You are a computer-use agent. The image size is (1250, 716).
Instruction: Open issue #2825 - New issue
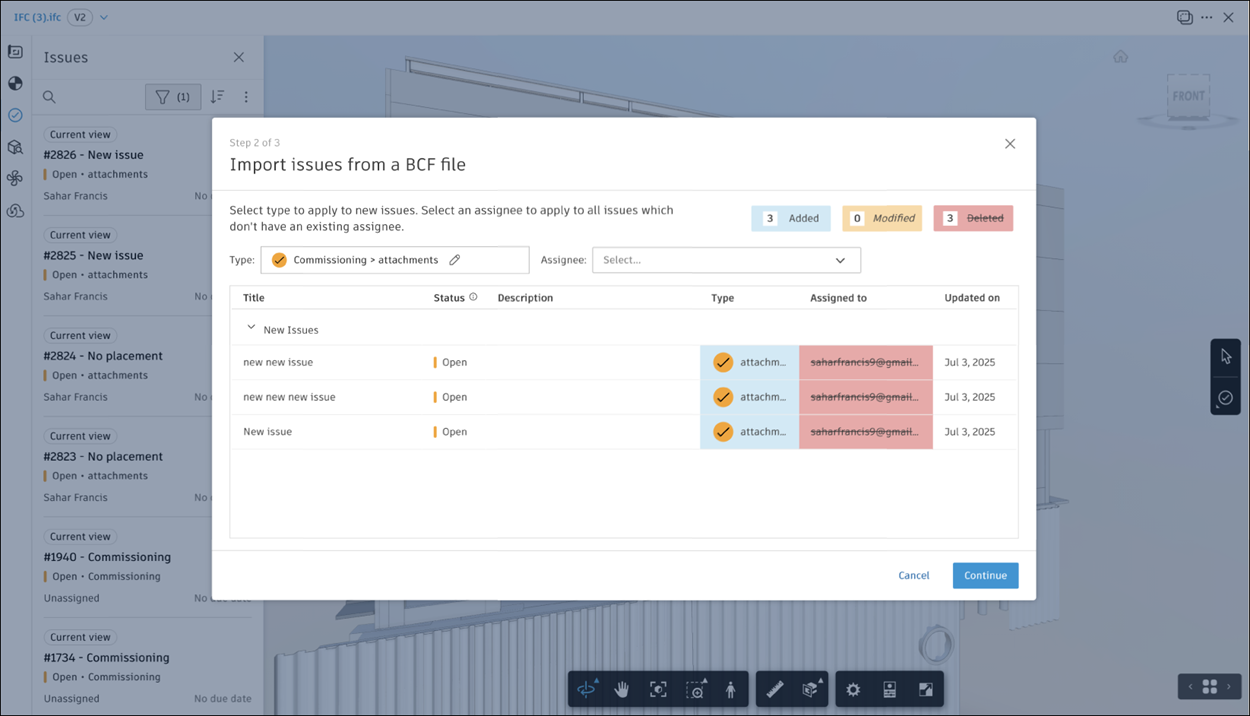[x=93, y=255]
